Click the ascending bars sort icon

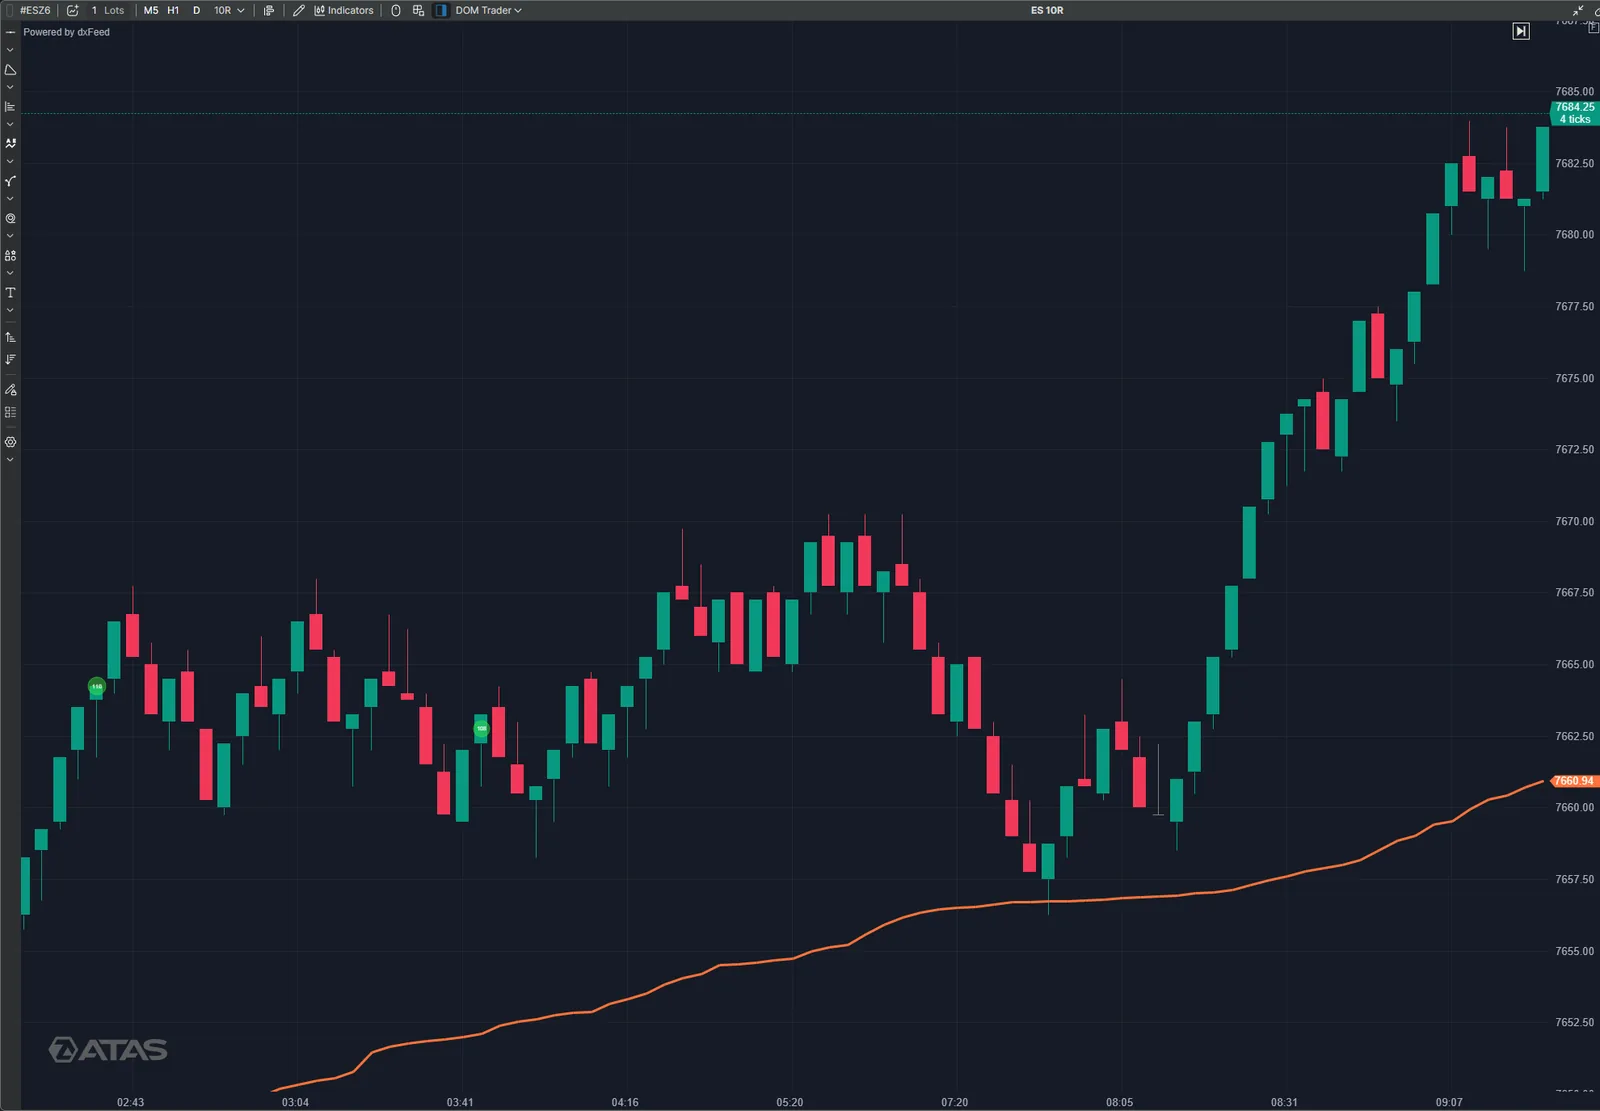10,337
